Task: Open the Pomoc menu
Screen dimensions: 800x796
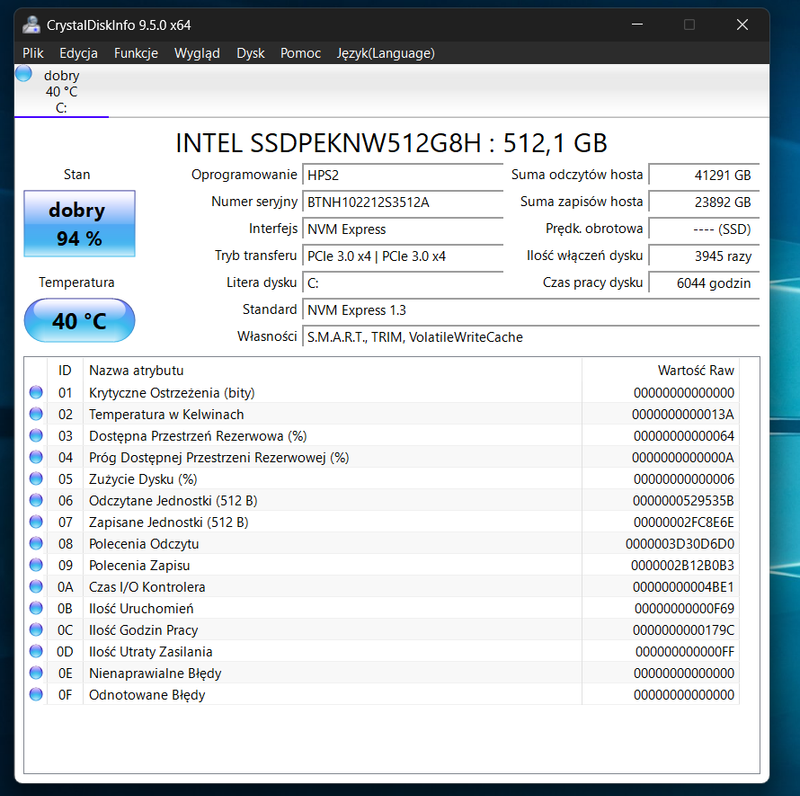Action: tap(301, 53)
